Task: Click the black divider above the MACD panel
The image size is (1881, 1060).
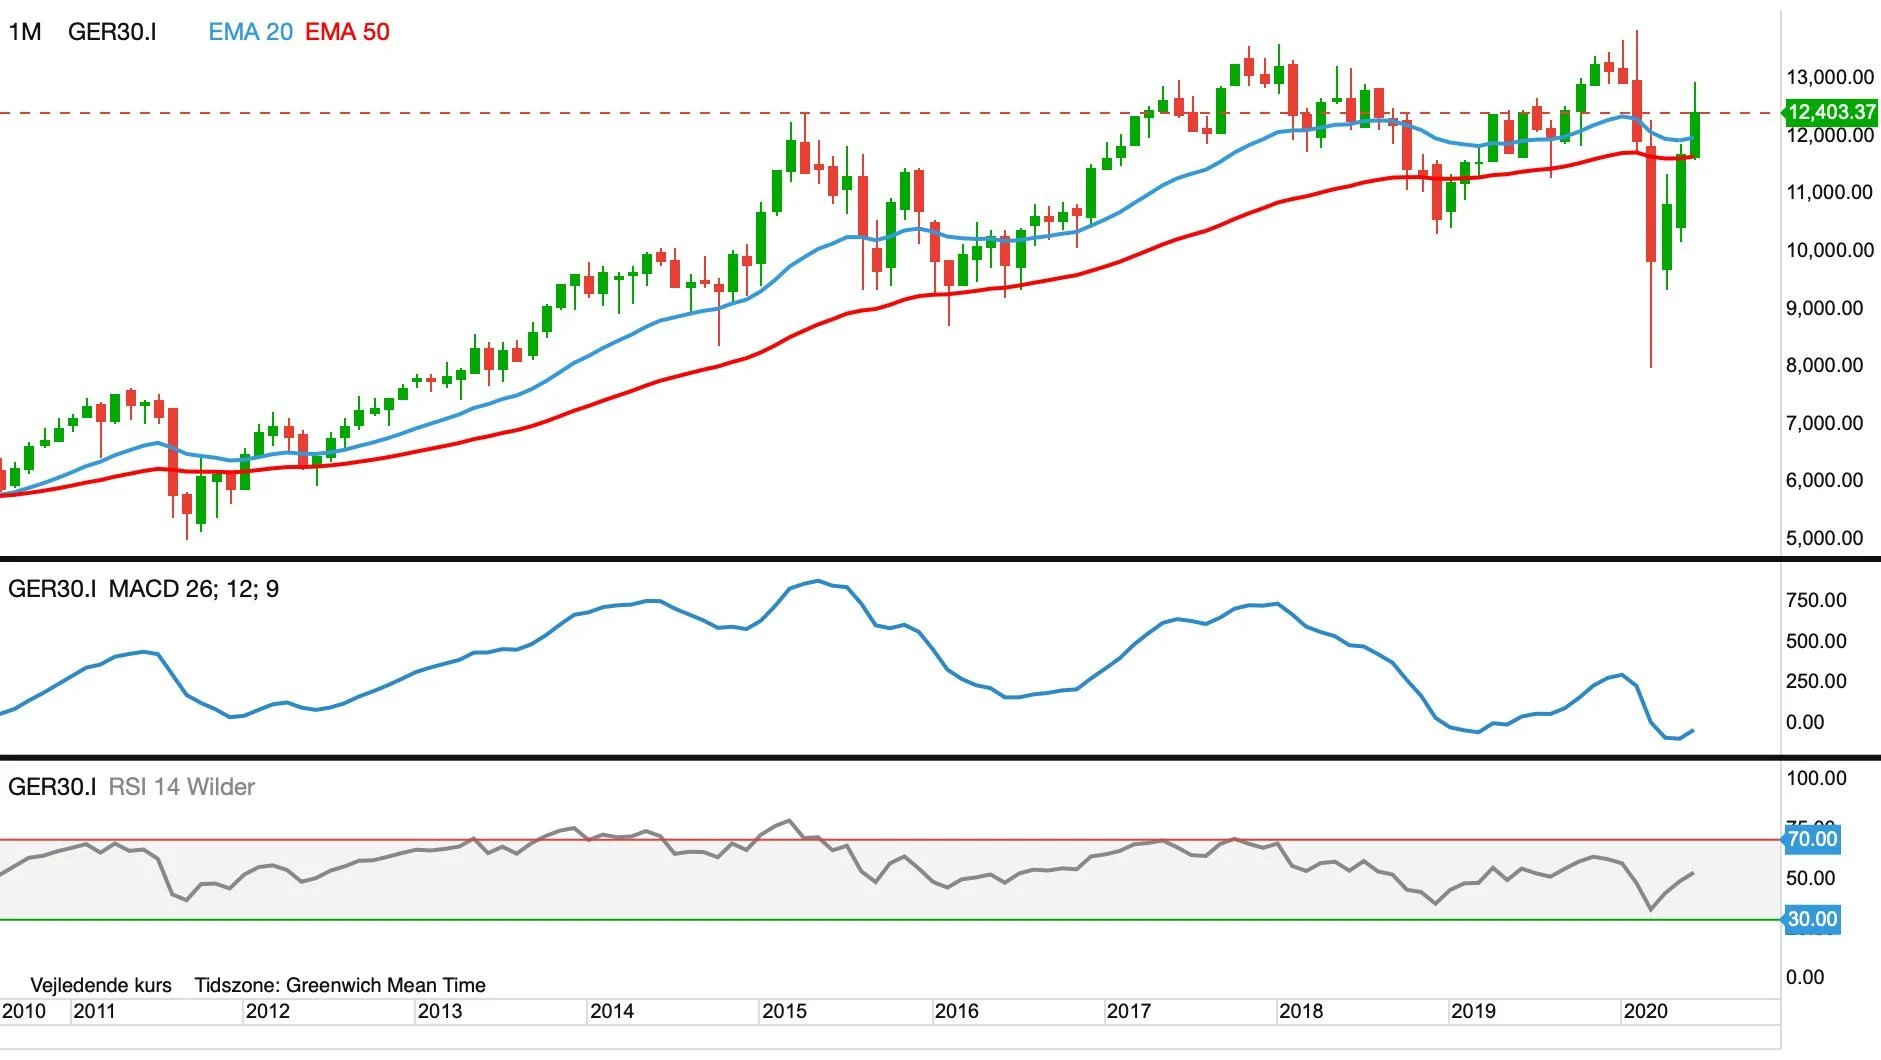Action: click(x=940, y=559)
